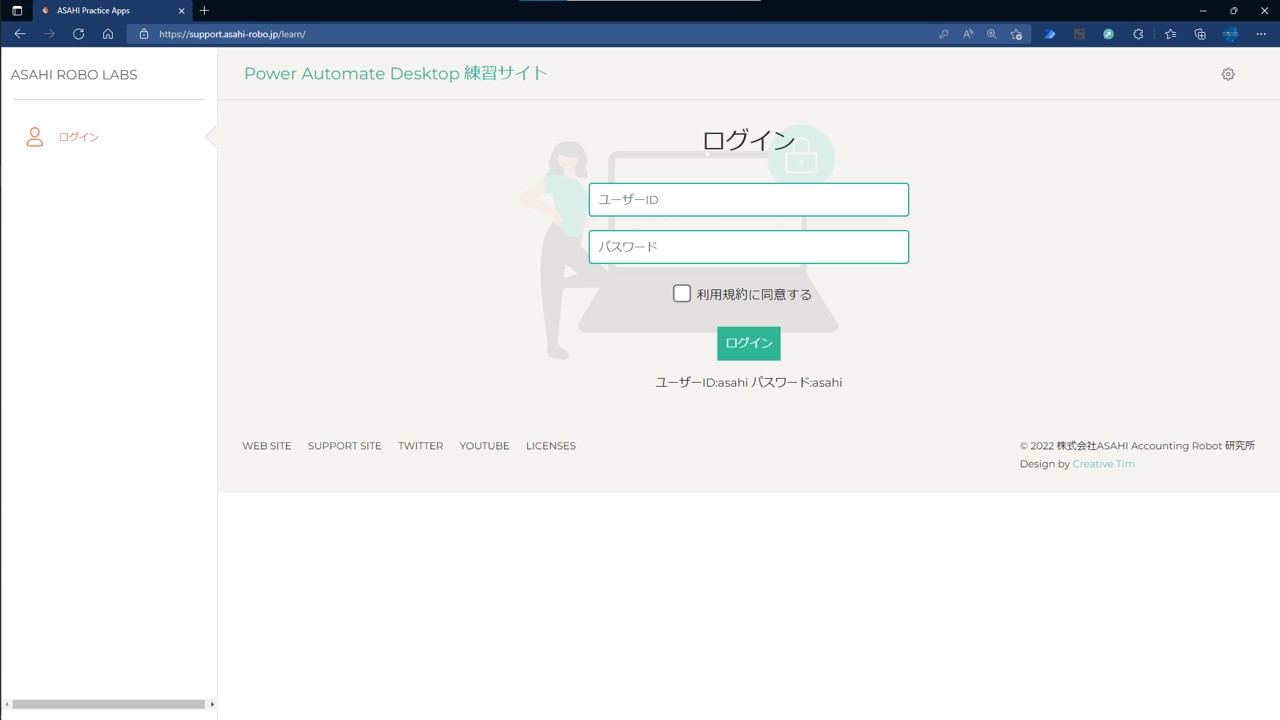The height and width of the screenshot is (720, 1280).
Task: Select ログイン in the left sidebar
Action: 78,137
